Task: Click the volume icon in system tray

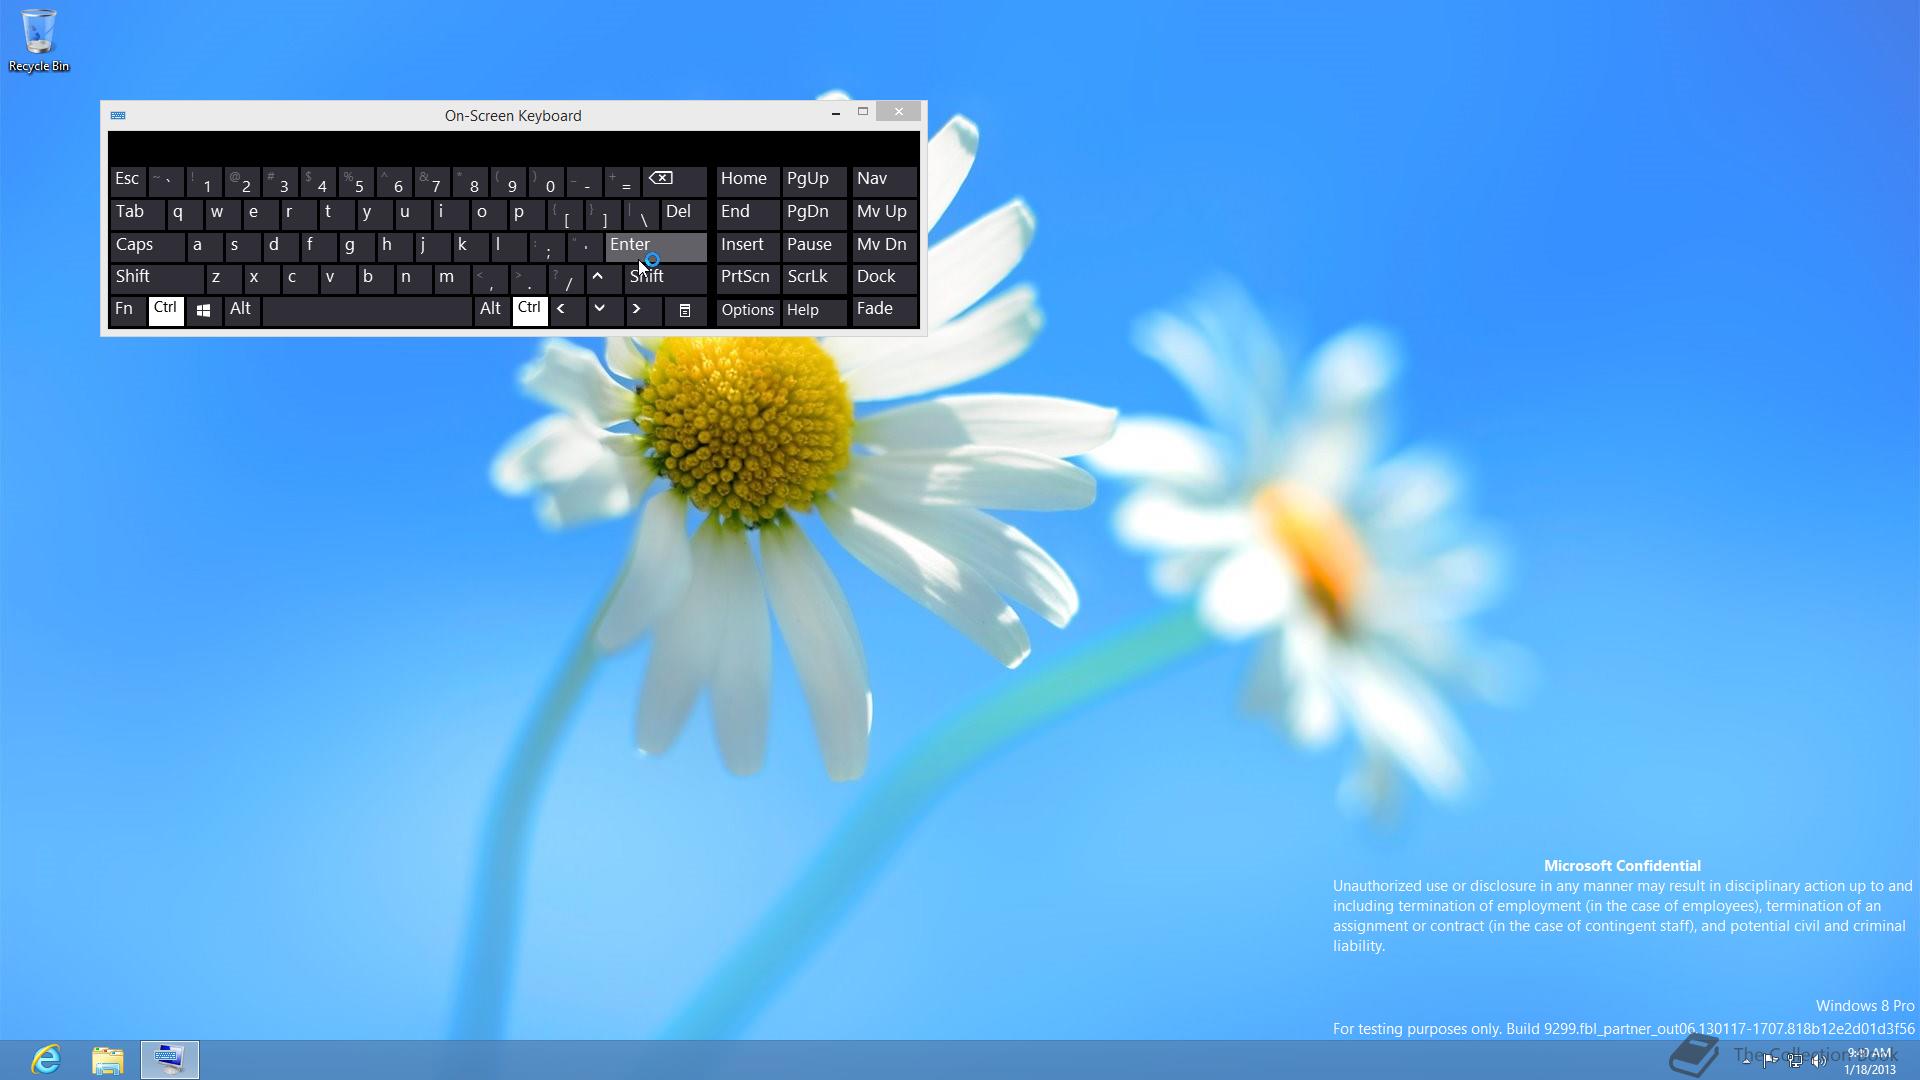Action: (1819, 1061)
